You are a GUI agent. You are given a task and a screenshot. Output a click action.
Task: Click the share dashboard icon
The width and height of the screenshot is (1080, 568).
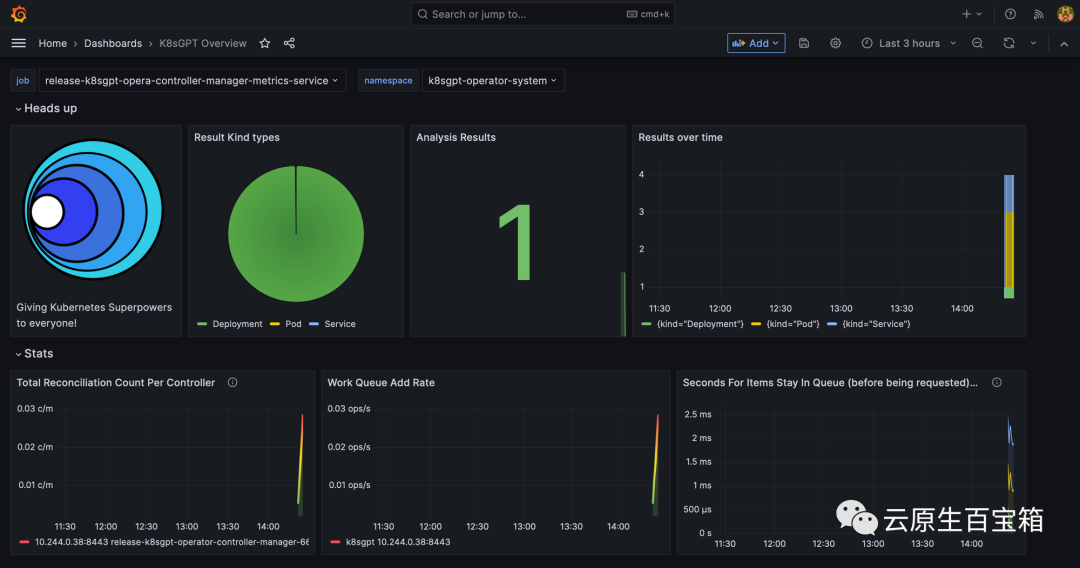[x=289, y=43]
